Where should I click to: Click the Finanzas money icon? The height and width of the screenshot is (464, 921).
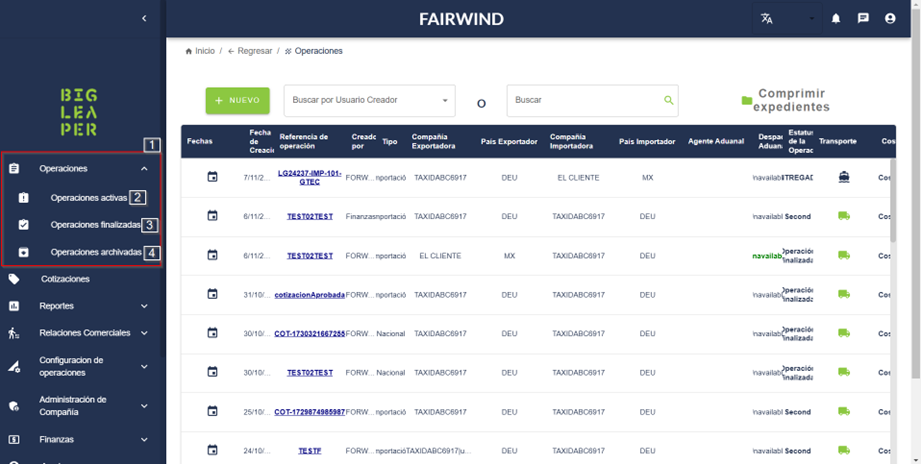[x=14, y=439]
